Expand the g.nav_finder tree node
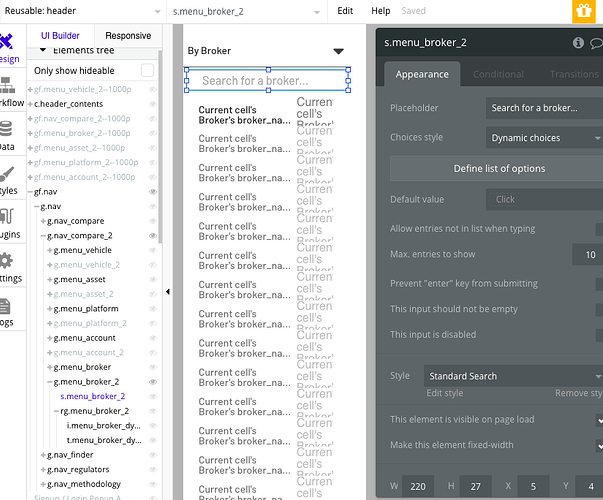603x500 pixels. point(43,455)
